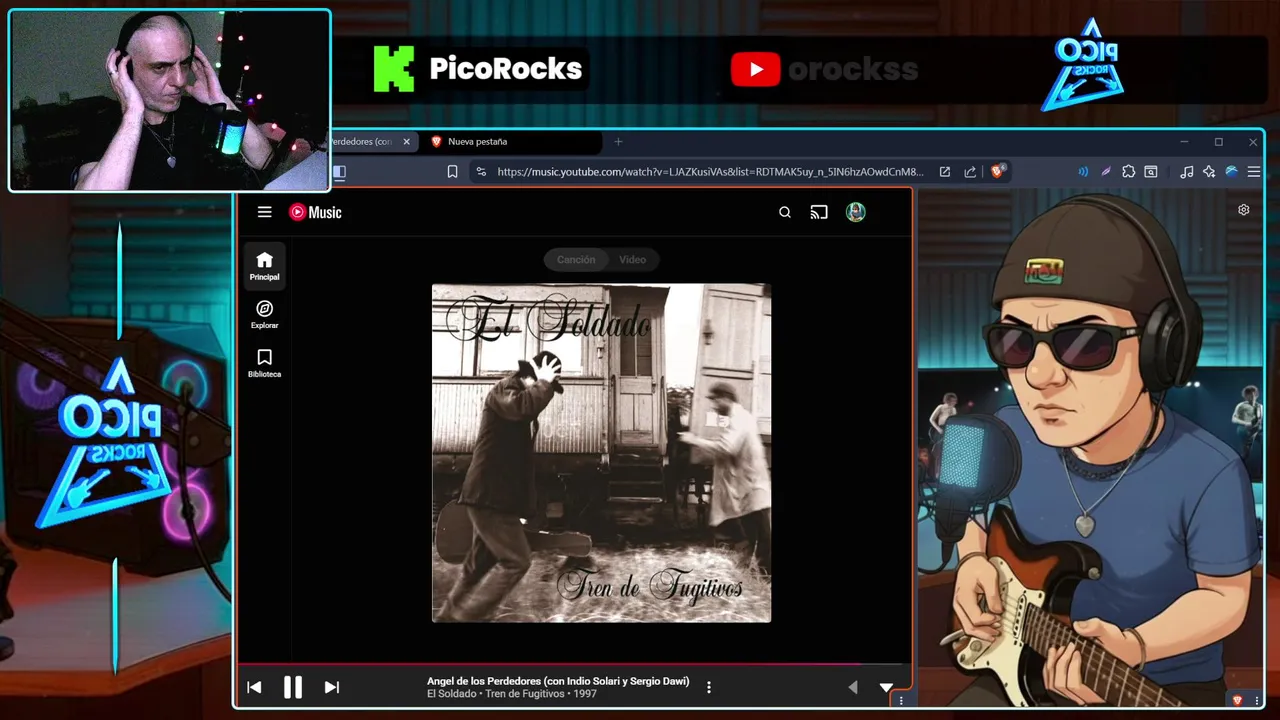
Task: Skip to previous track
Action: tap(254, 687)
